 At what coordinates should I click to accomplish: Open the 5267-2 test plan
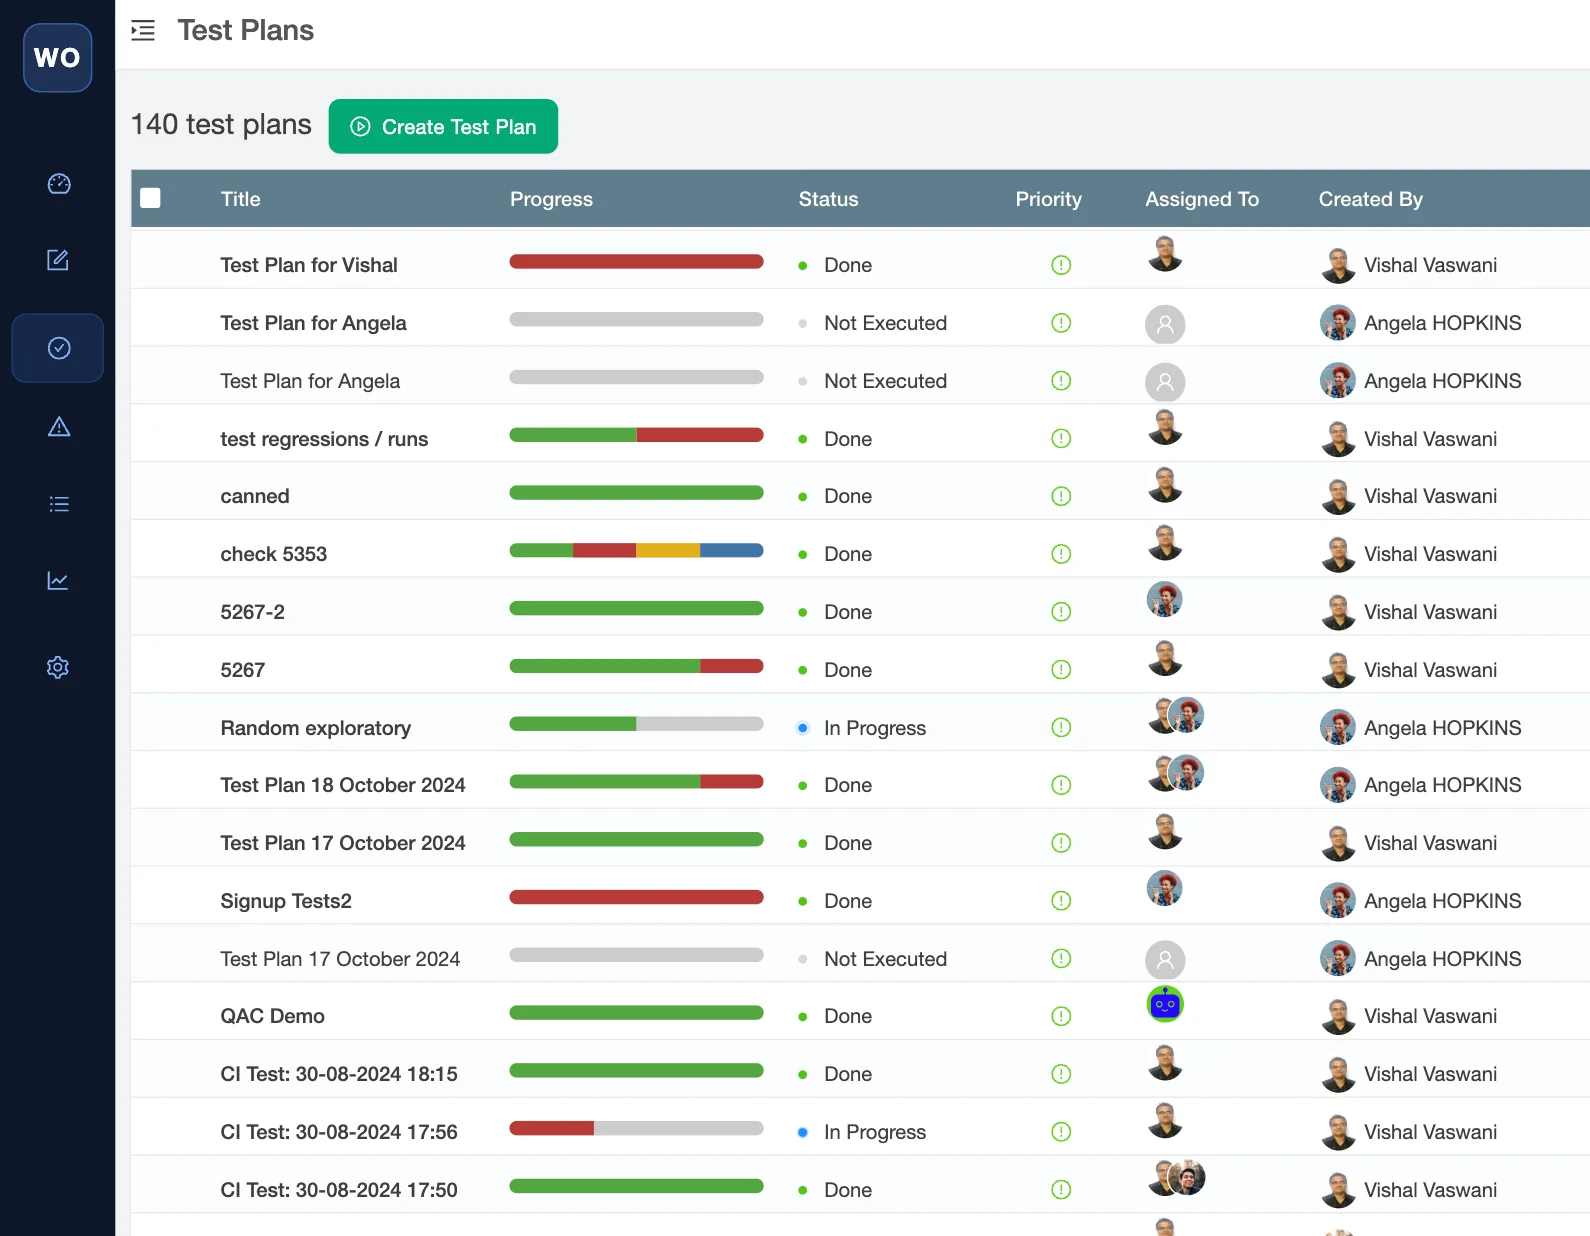point(252,612)
